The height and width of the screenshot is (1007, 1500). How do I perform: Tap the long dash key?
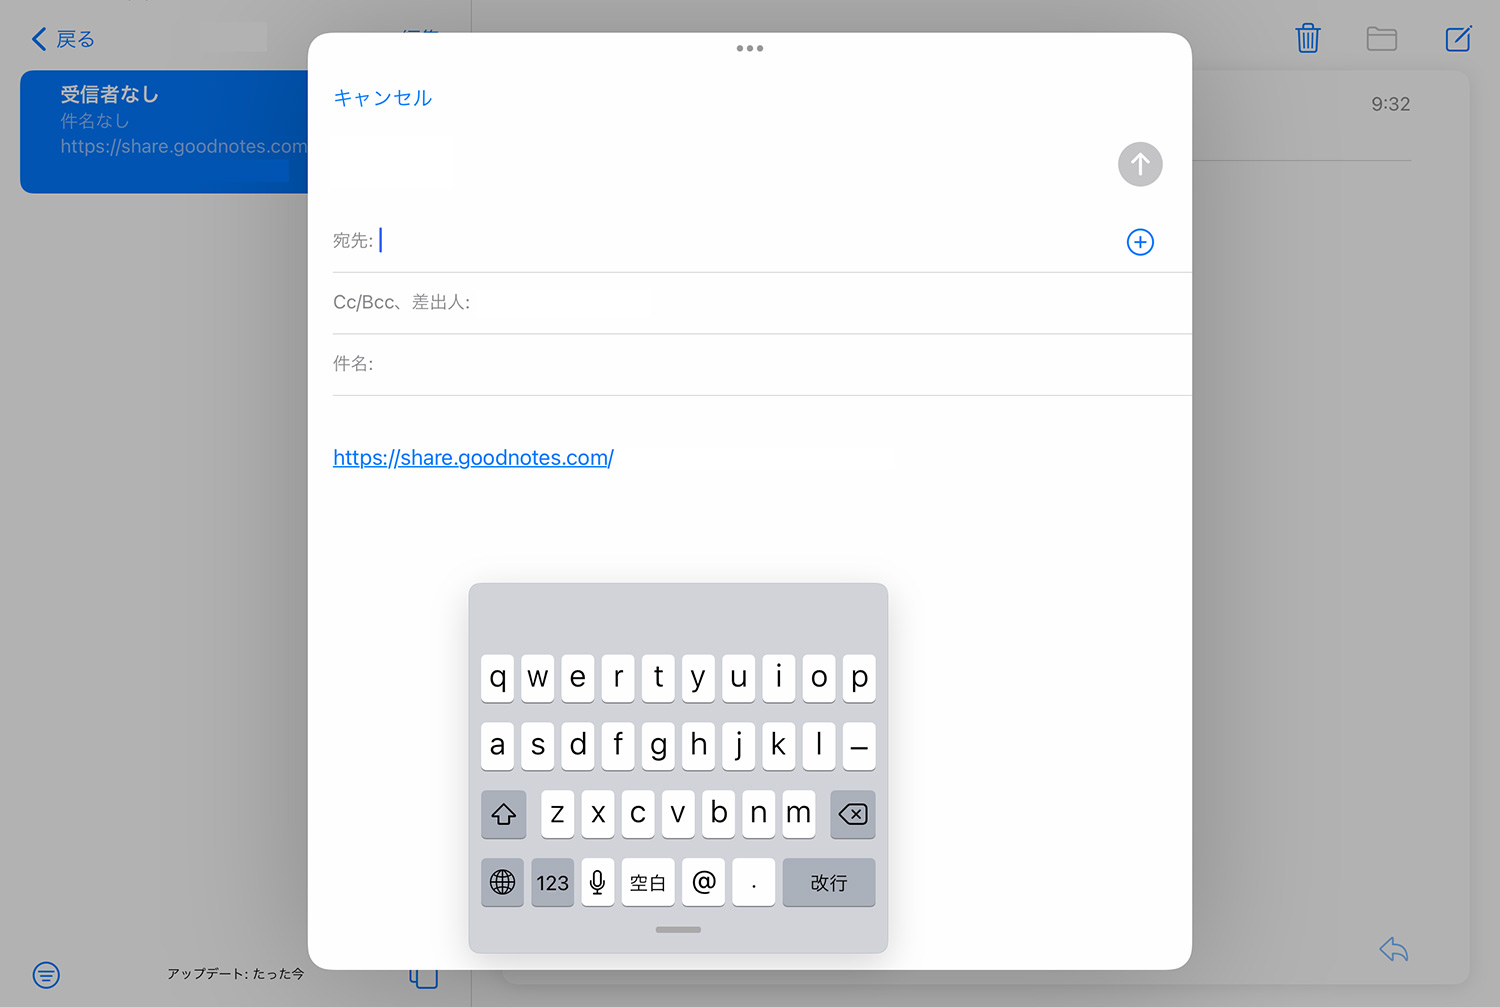click(859, 746)
